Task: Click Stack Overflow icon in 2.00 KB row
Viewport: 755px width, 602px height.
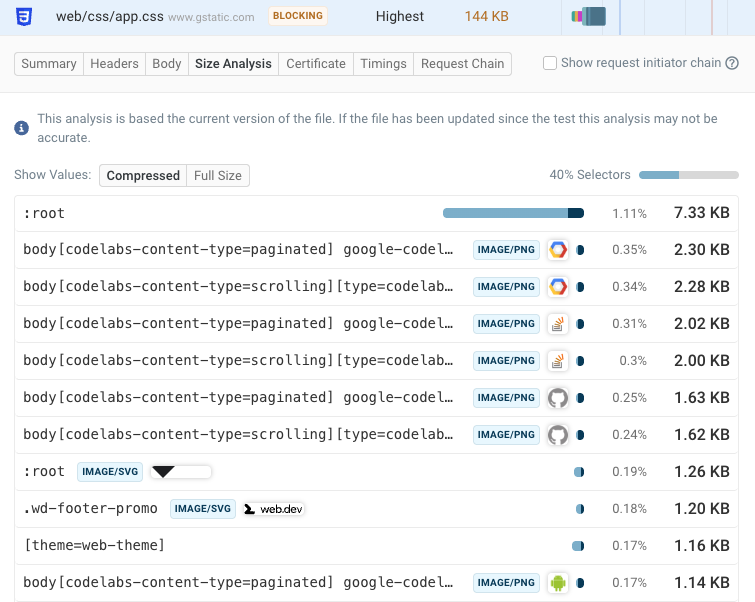Action: [558, 361]
